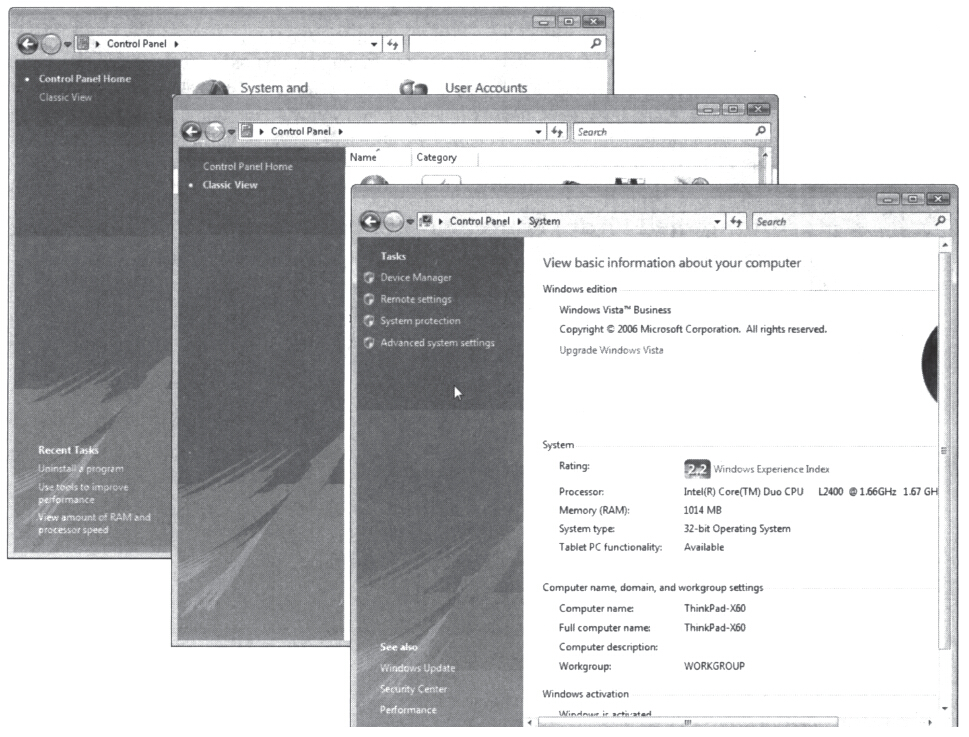Click Back arrow in Classic View window
The image size is (969, 737).
(192, 132)
